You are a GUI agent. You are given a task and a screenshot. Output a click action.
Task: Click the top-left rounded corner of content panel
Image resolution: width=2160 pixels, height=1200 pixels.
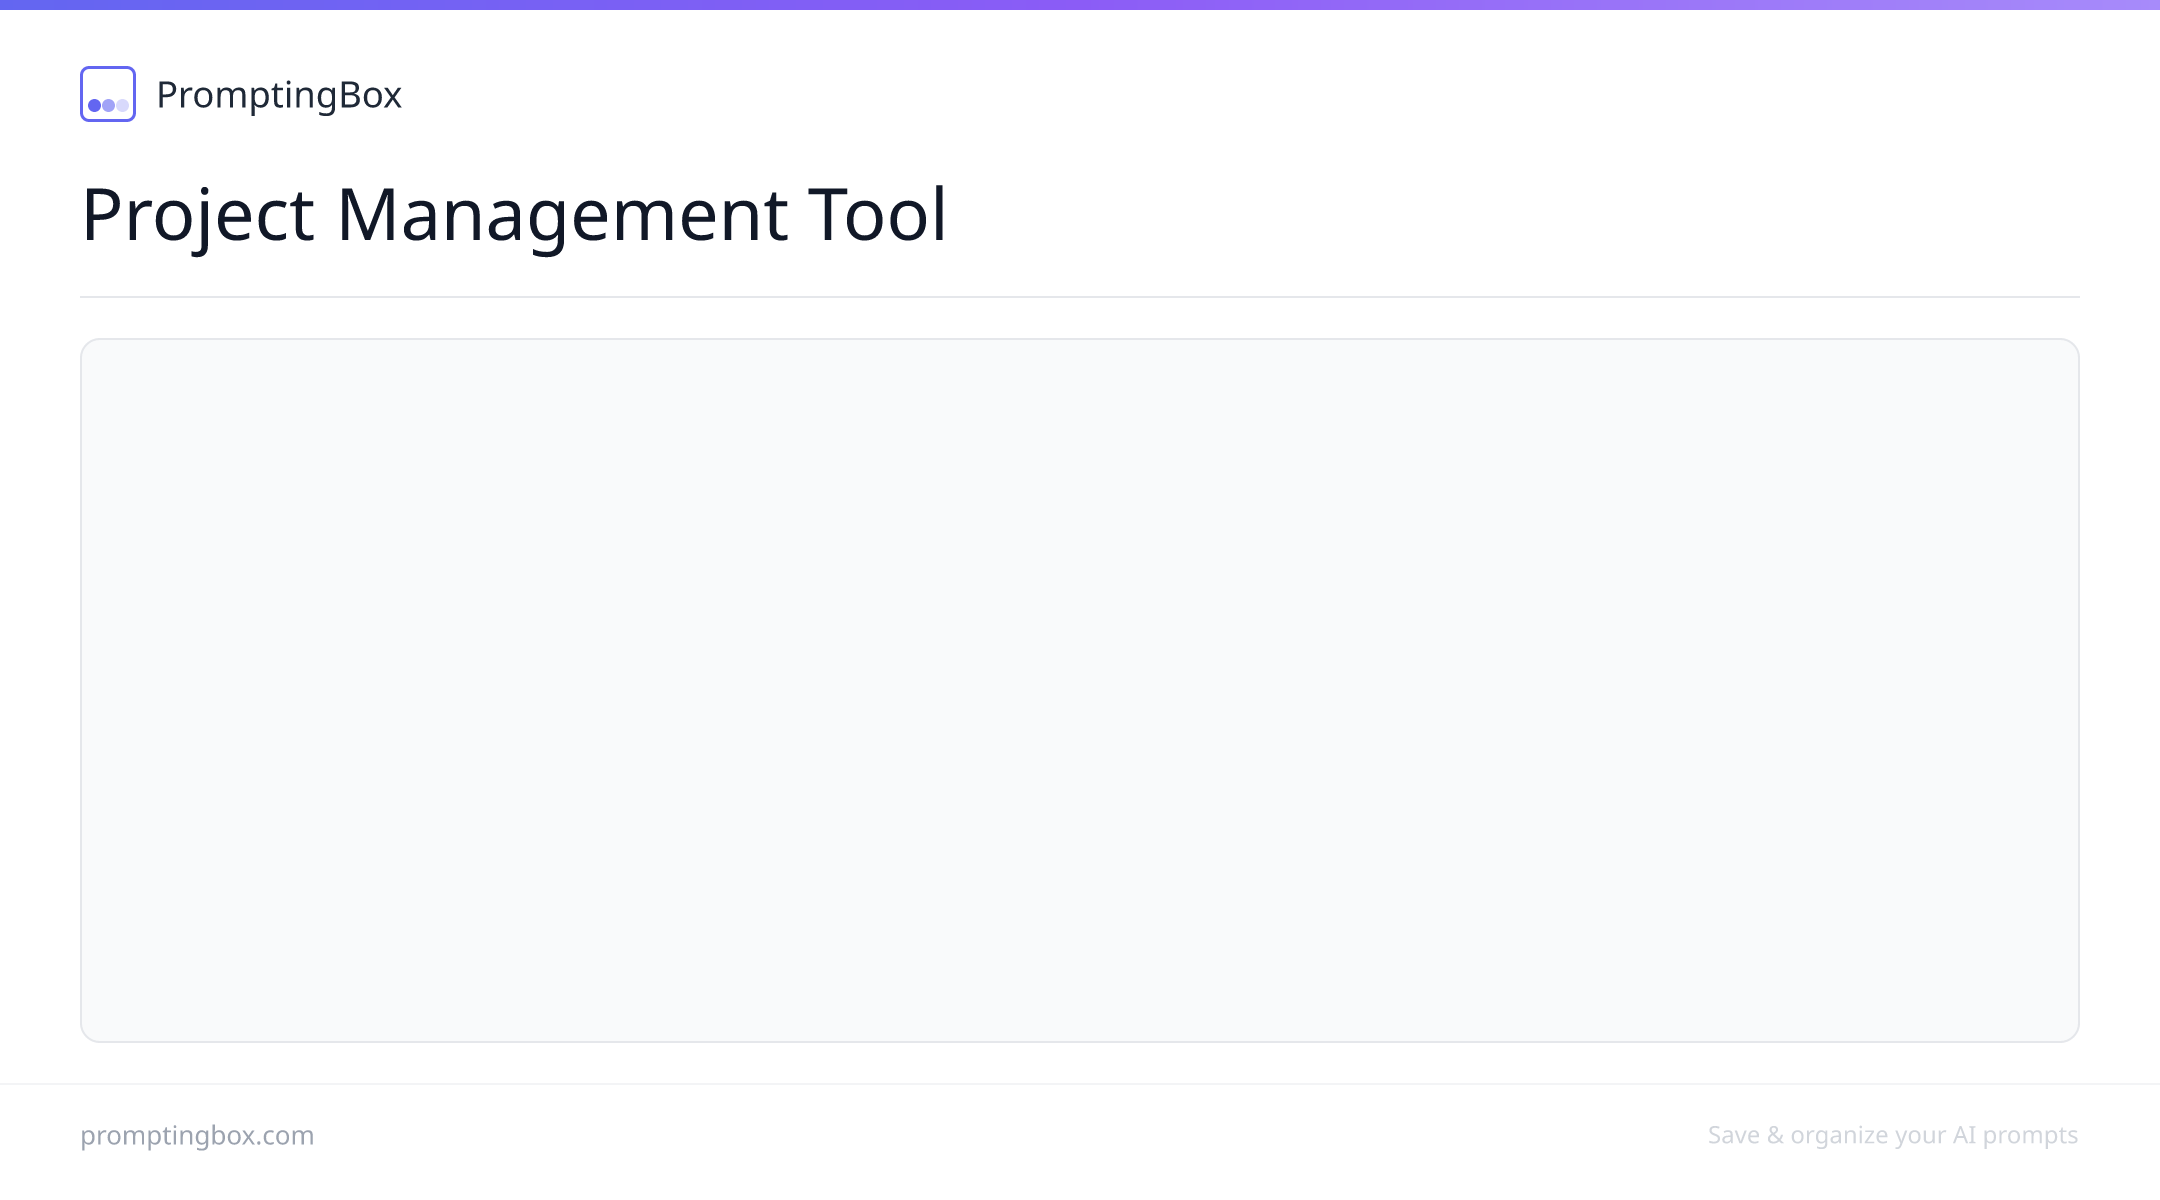pyautogui.click(x=86, y=344)
